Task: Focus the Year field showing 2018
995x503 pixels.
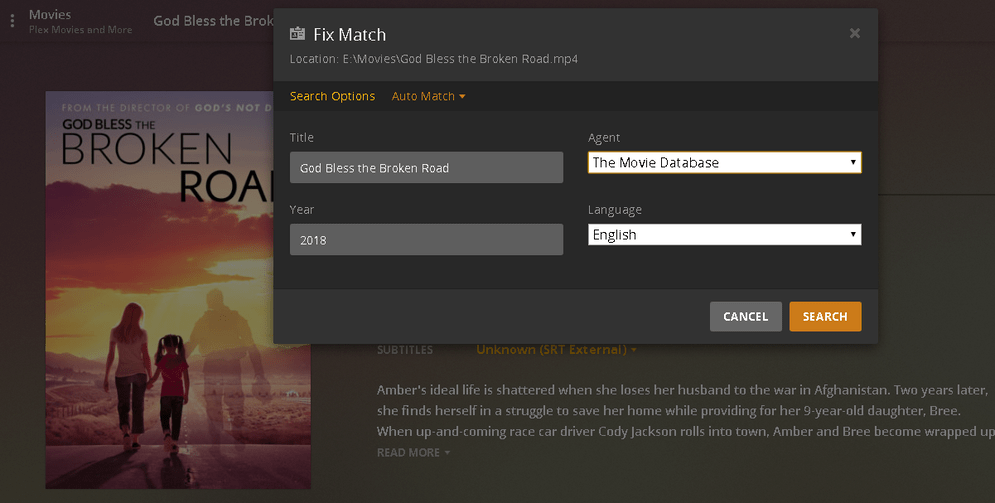Action: (426, 240)
